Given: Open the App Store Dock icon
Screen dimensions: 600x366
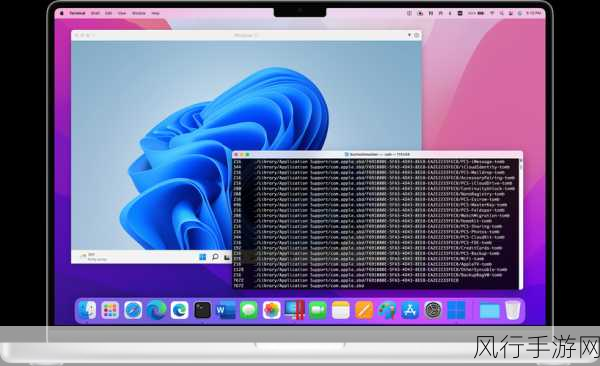Looking at the screenshot, I should [x=410, y=310].
